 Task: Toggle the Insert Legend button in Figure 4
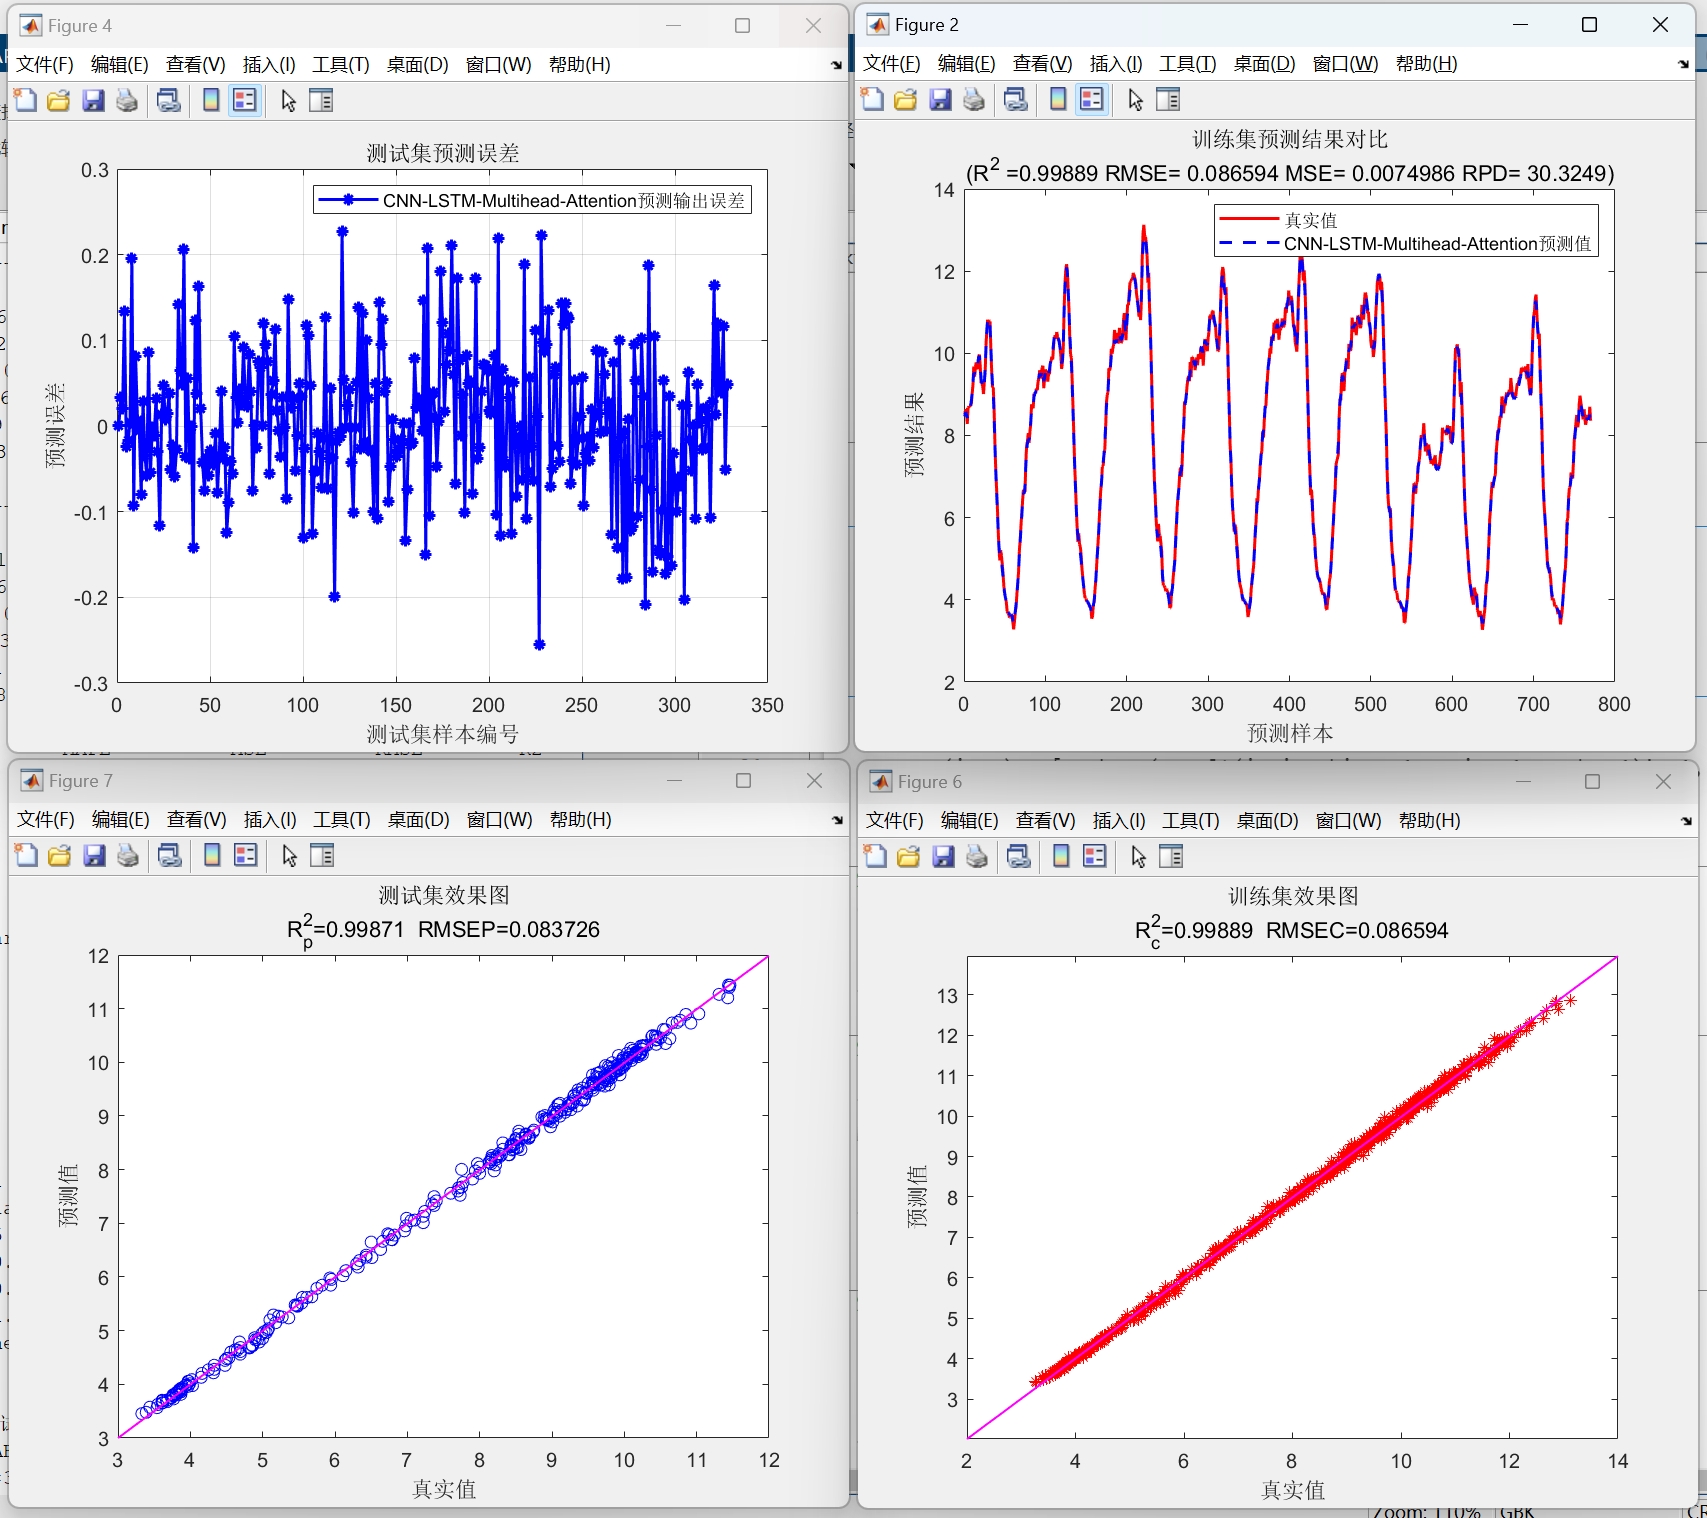pos(244,100)
